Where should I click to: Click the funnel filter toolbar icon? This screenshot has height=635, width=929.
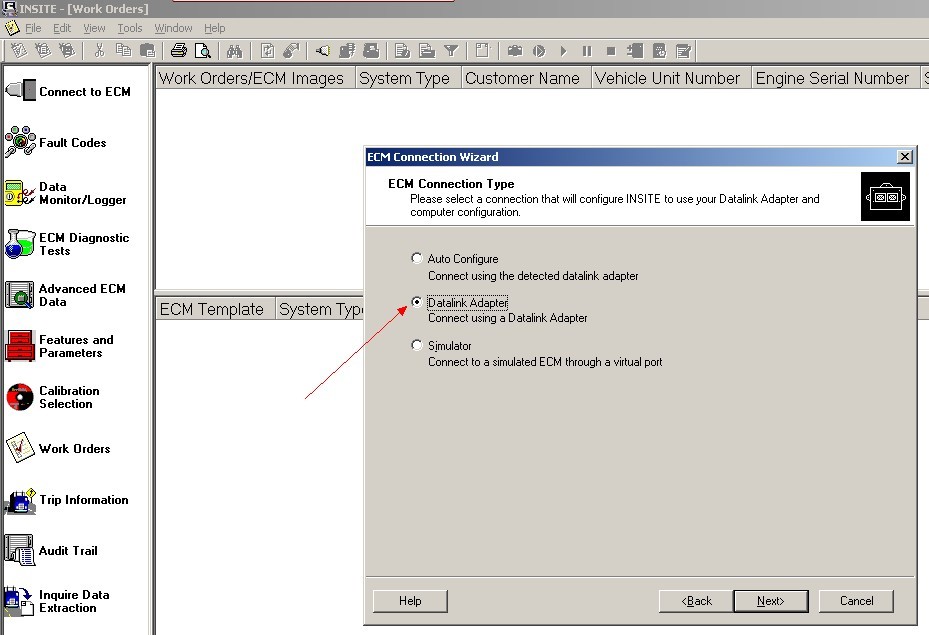click(451, 50)
